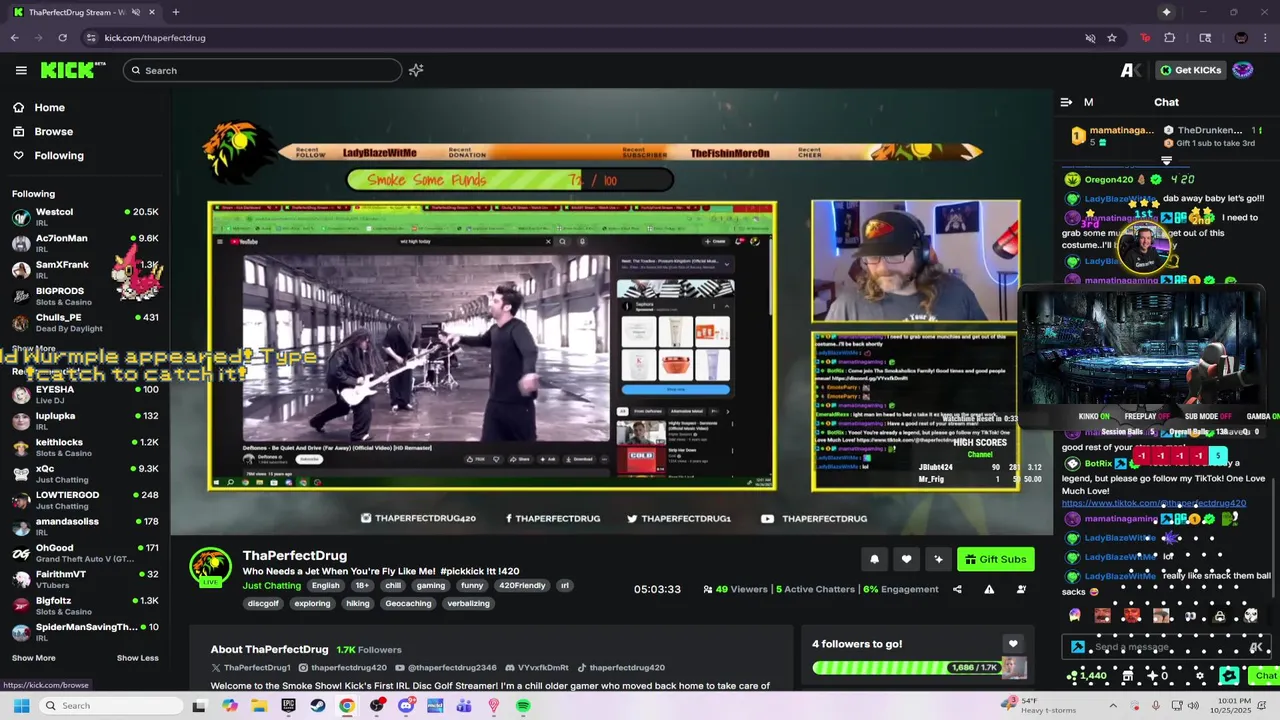Select the eyes emote in chat
This screenshot has height=720, width=1280.
click(1190, 616)
